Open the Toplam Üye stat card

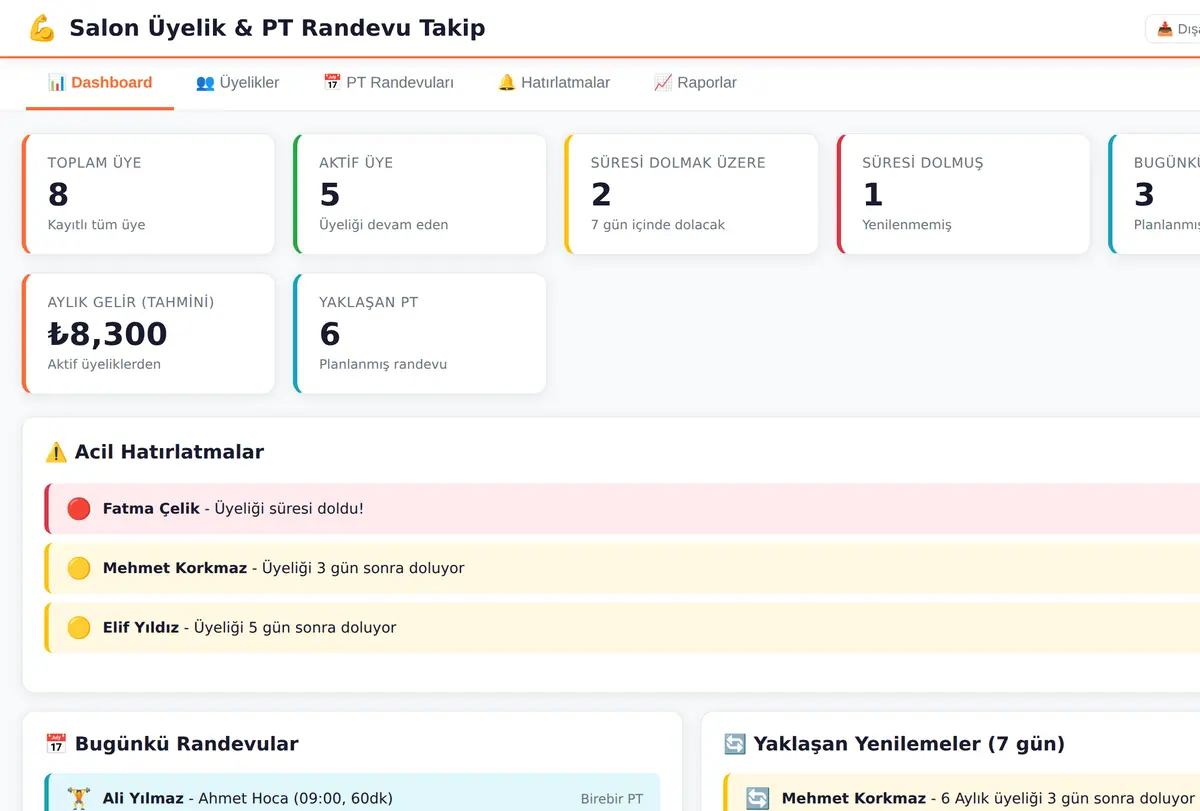point(148,194)
